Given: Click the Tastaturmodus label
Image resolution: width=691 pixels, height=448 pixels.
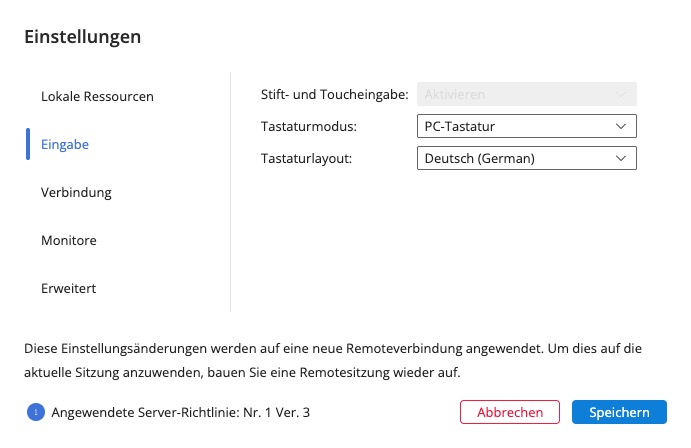Looking at the screenshot, I should (308, 127).
